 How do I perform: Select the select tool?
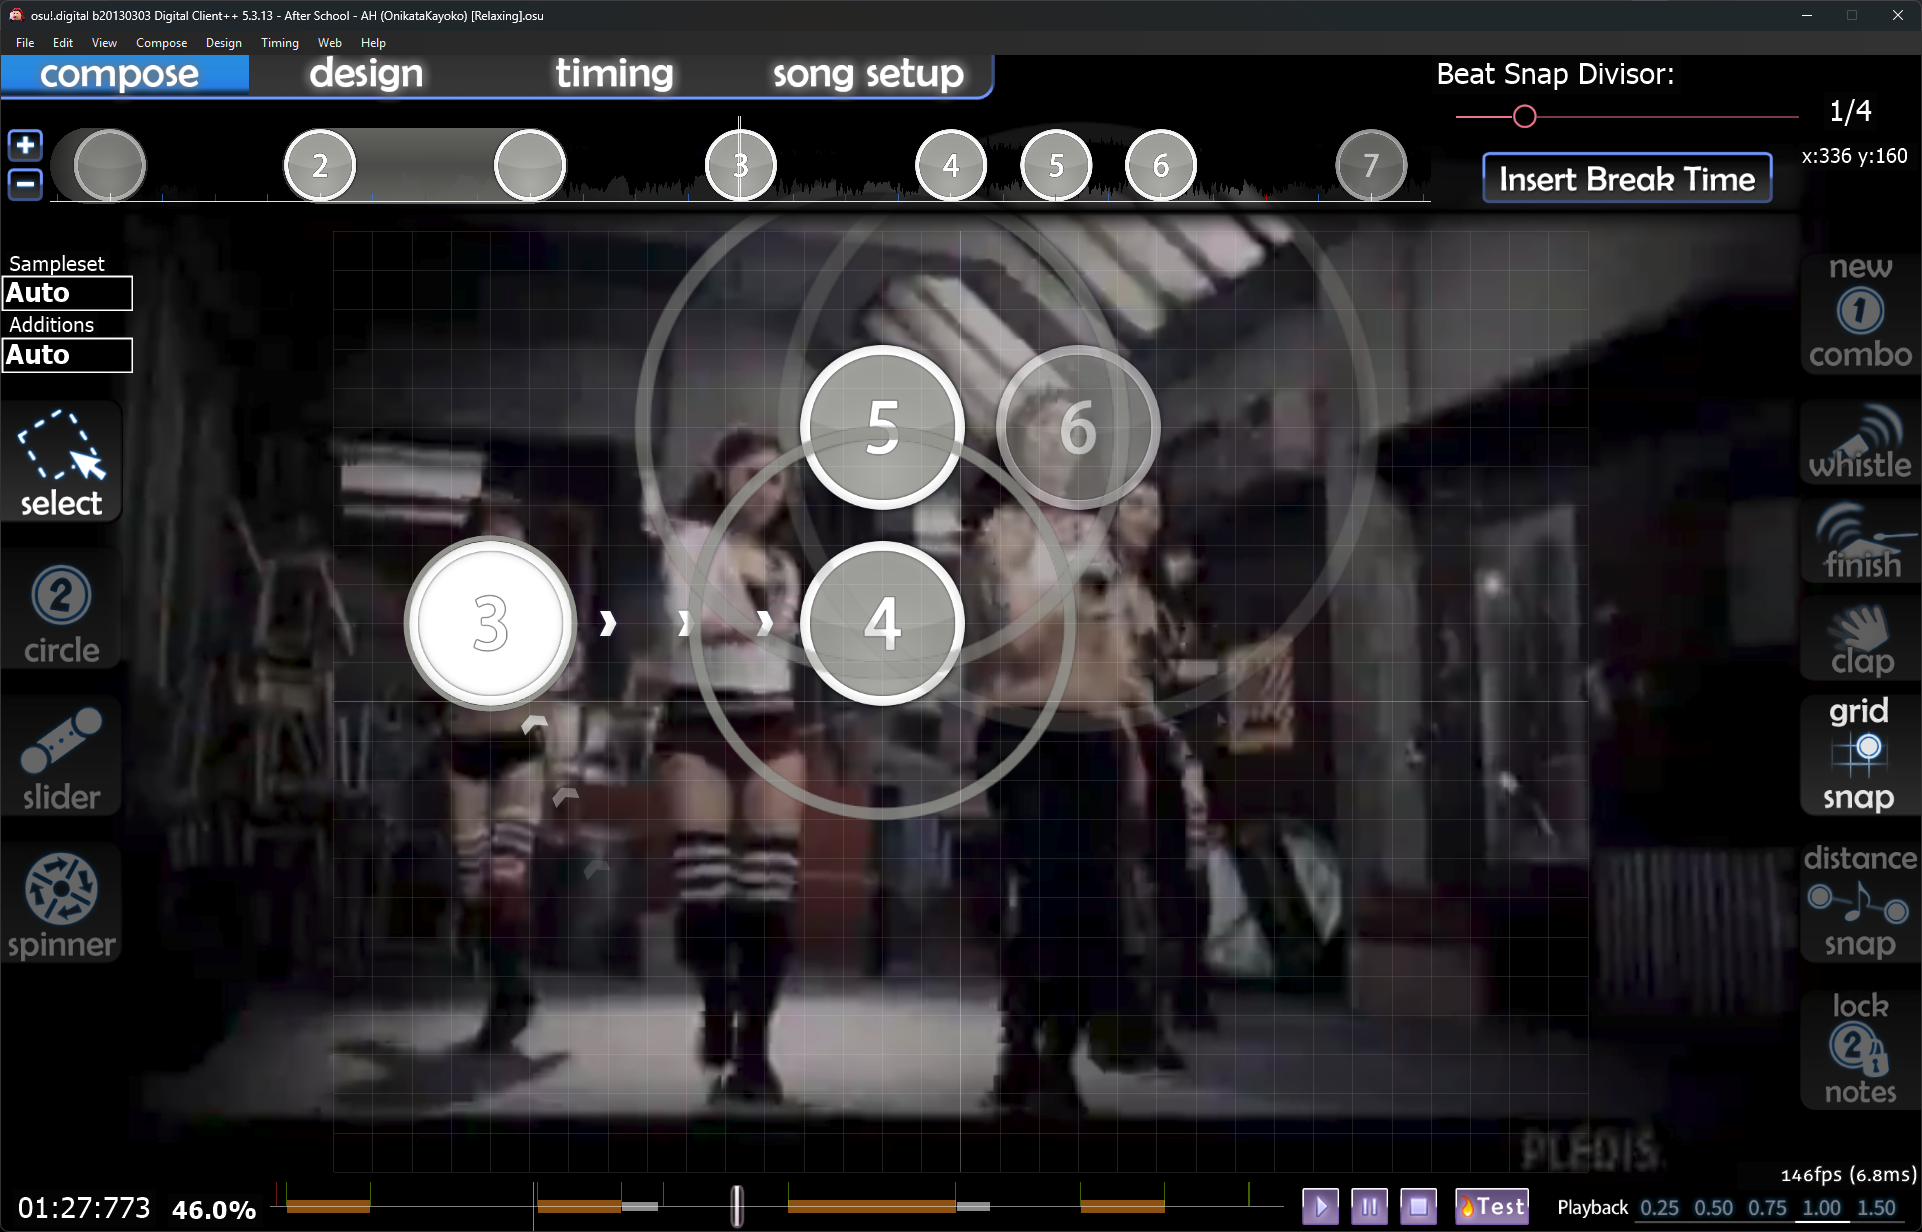click(x=61, y=462)
